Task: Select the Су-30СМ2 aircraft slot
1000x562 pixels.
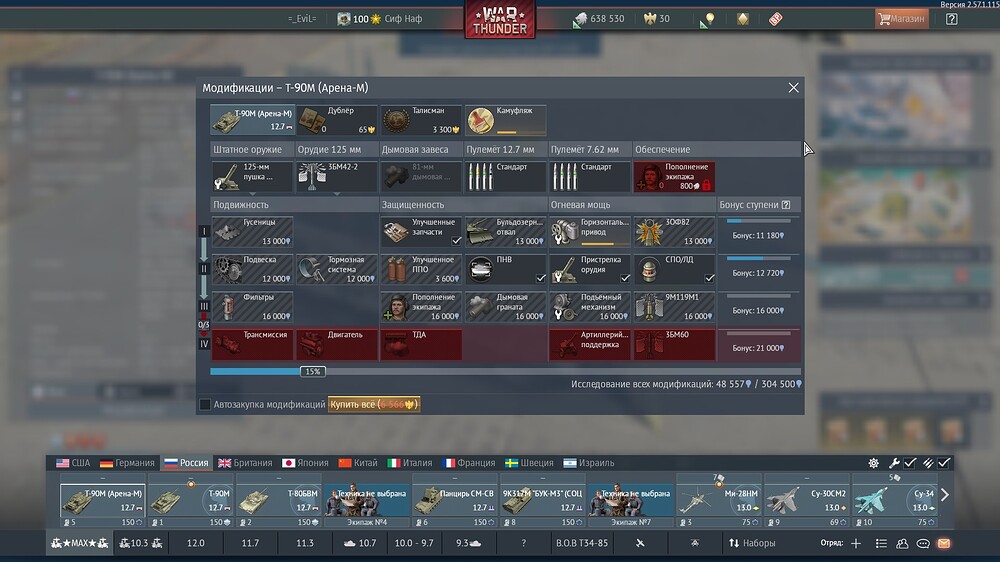Action: [807, 501]
